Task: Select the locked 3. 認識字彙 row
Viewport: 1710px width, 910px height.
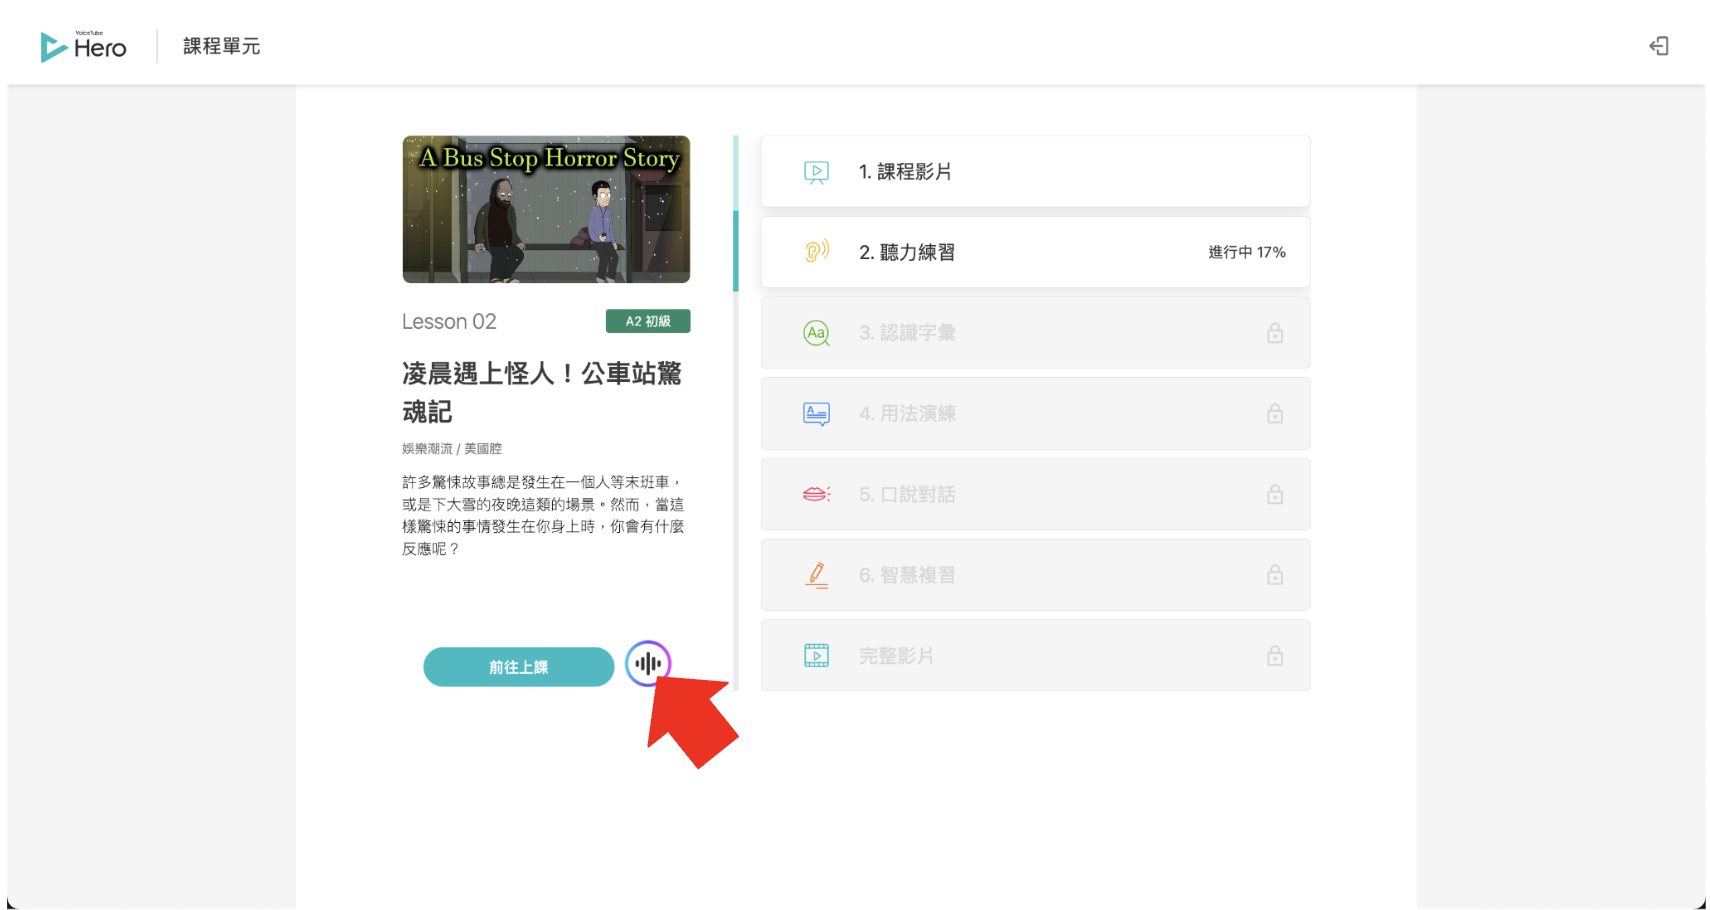Action: click(1035, 333)
